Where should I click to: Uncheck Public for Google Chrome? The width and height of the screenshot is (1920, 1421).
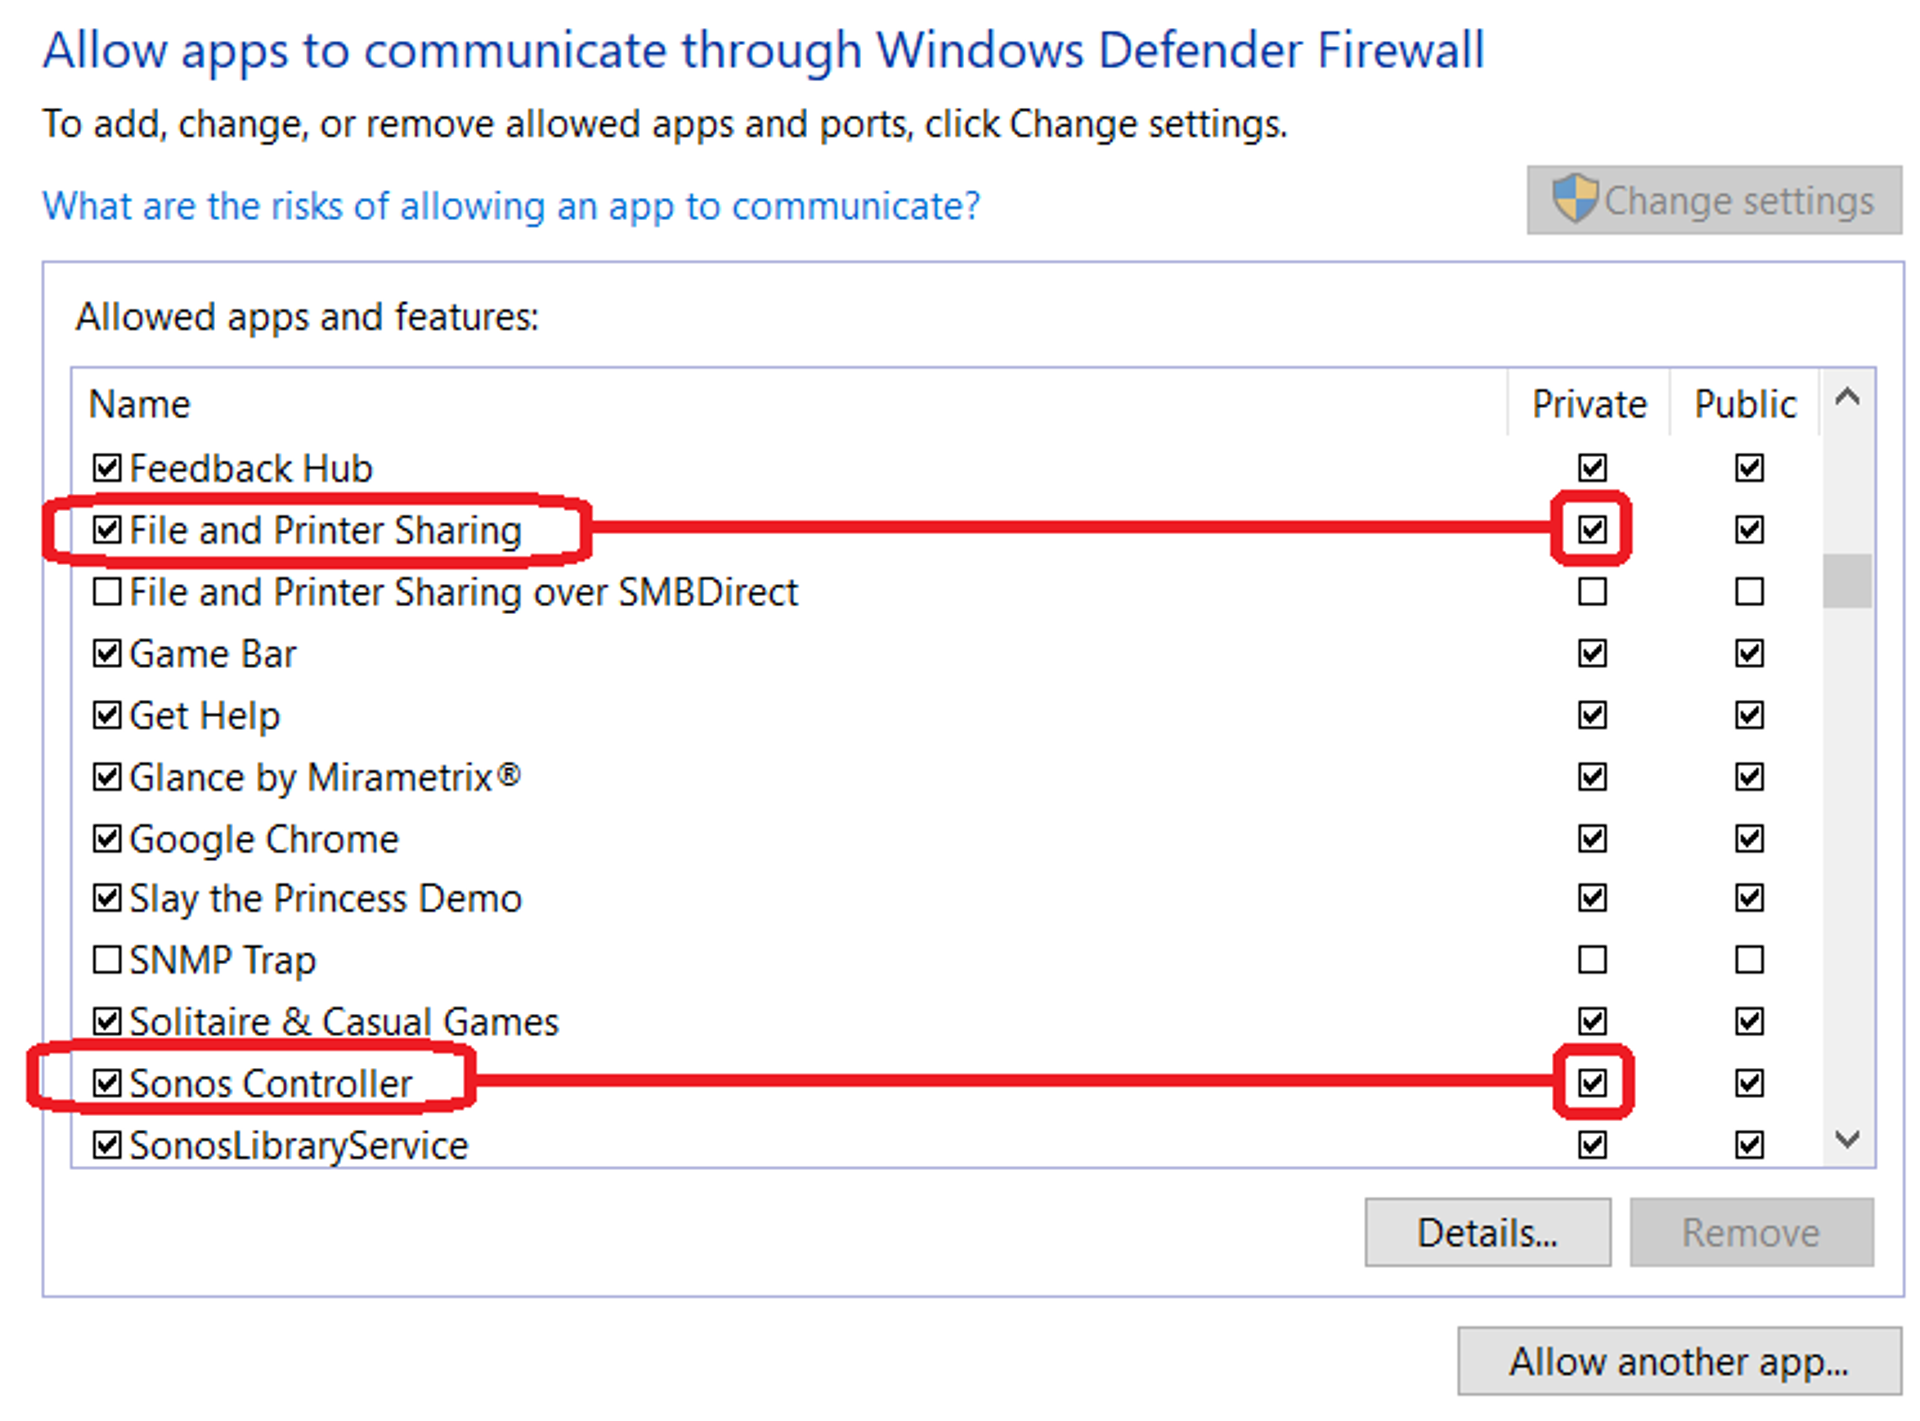click(1749, 838)
